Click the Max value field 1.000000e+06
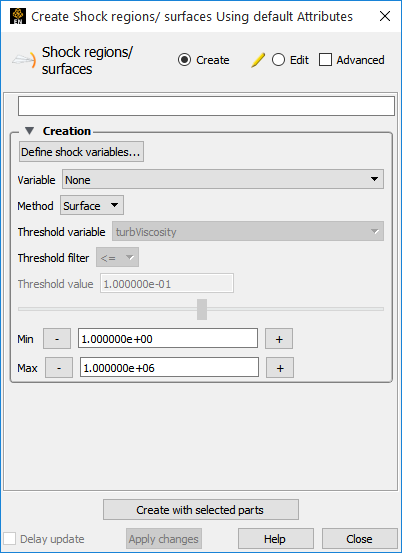This screenshot has width=402, height=553. point(169,367)
